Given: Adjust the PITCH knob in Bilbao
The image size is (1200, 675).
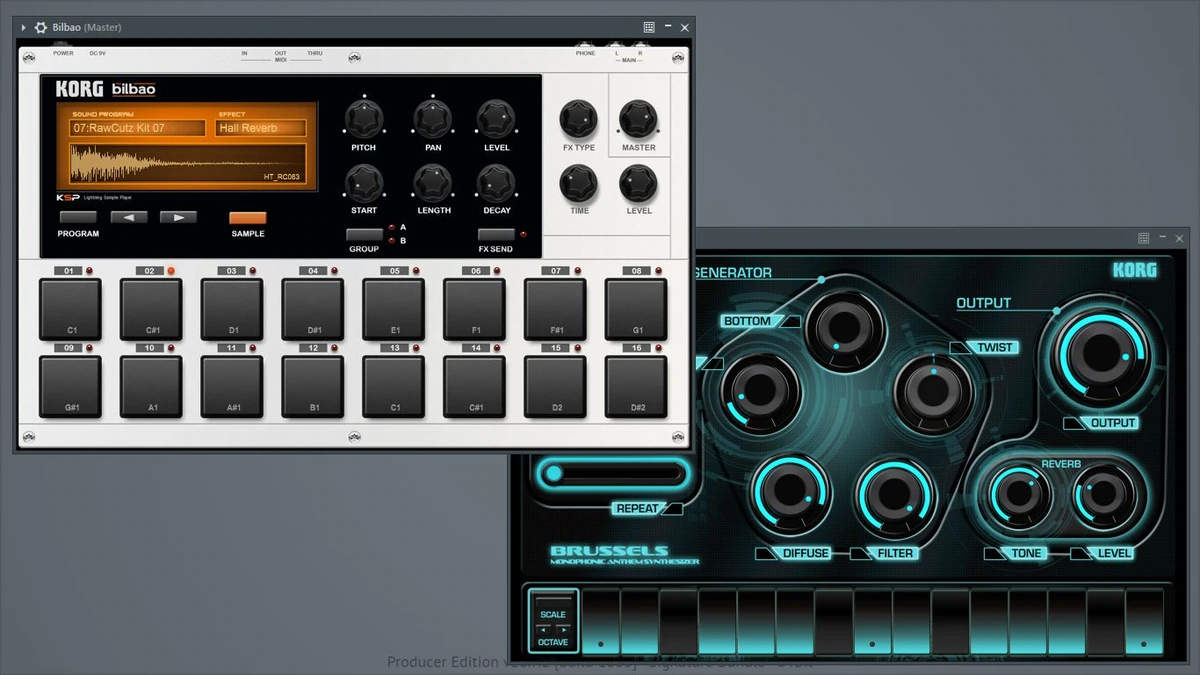Looking at the screenshot, I should click(363, 120).
